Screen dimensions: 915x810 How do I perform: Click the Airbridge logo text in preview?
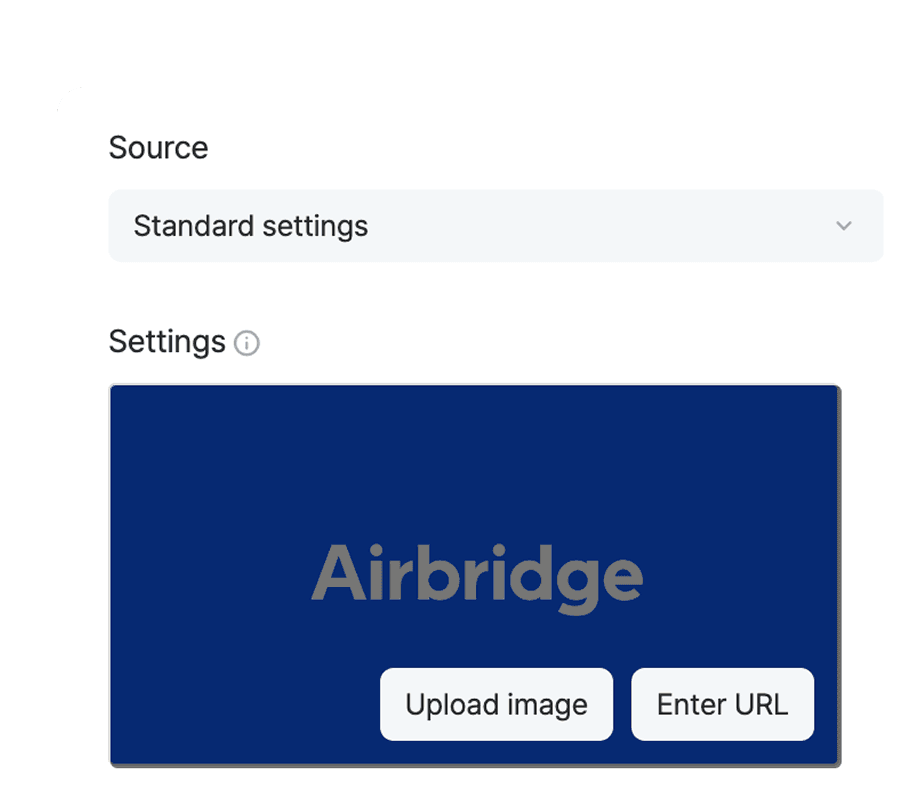coord(477,577)
